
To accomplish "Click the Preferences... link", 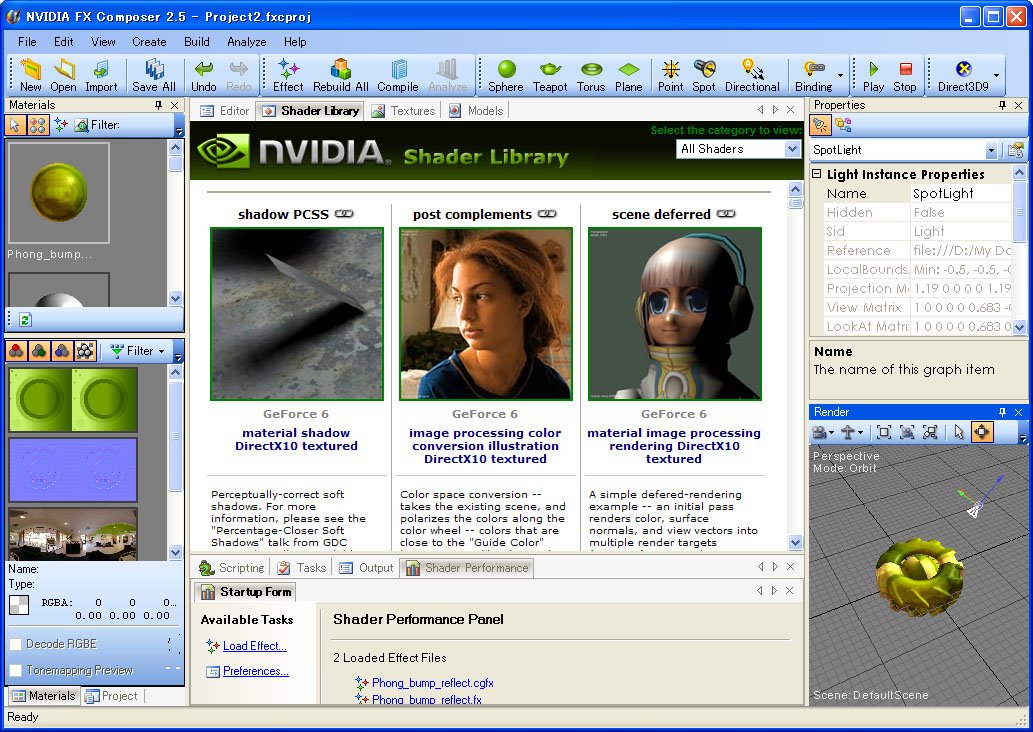I will pos(256,671).
